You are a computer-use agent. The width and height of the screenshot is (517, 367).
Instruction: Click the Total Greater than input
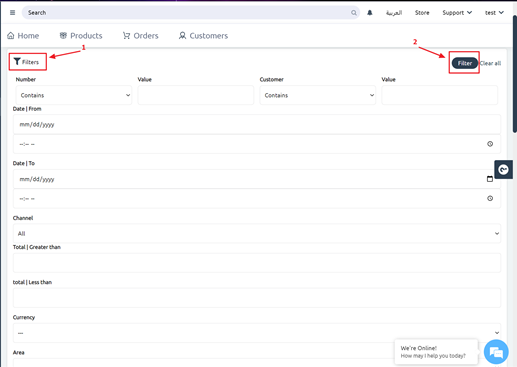pyautogui.click(x=257, y=263)
